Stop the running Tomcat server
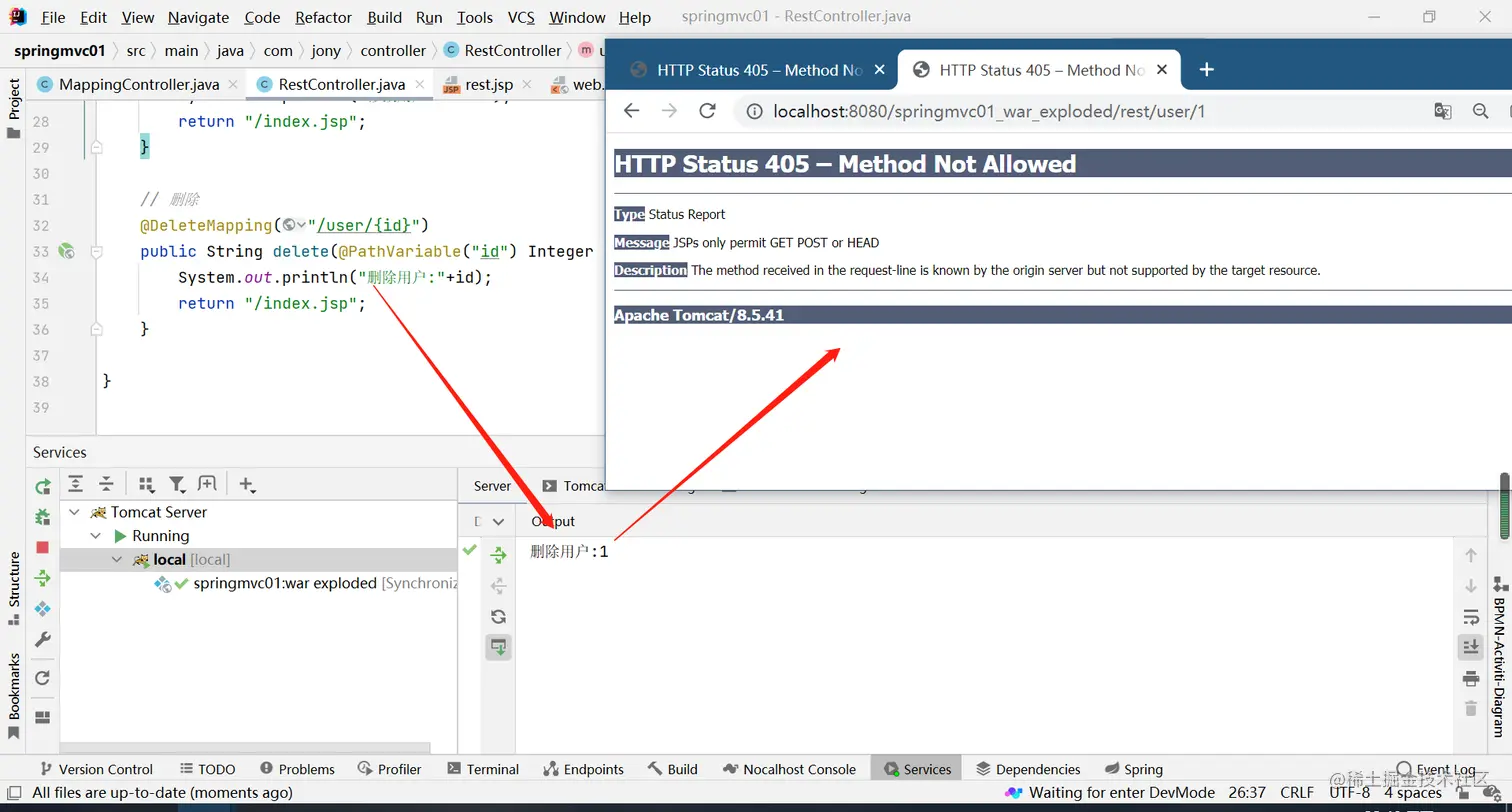Image resolution: width=1512 pixels, height=812 pixels. pyautogui.click(x=42, y=547)
